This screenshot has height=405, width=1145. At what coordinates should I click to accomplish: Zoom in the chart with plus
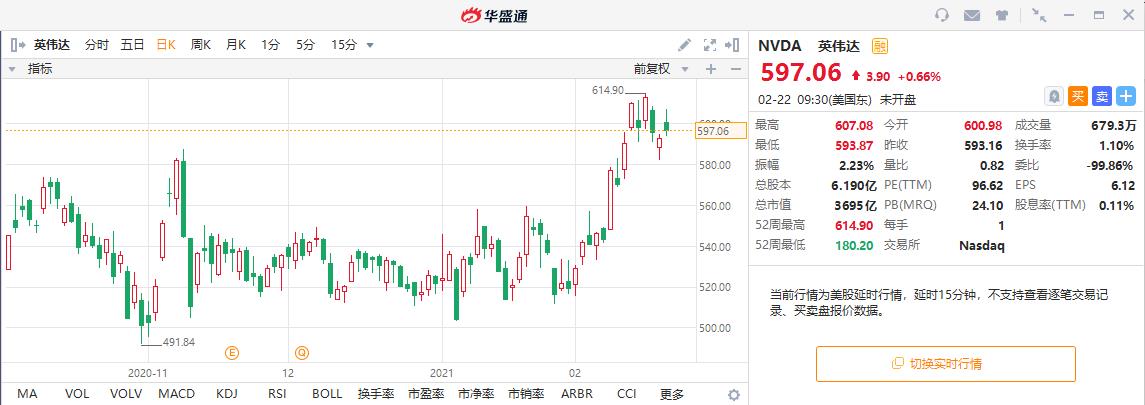[711, 69]
